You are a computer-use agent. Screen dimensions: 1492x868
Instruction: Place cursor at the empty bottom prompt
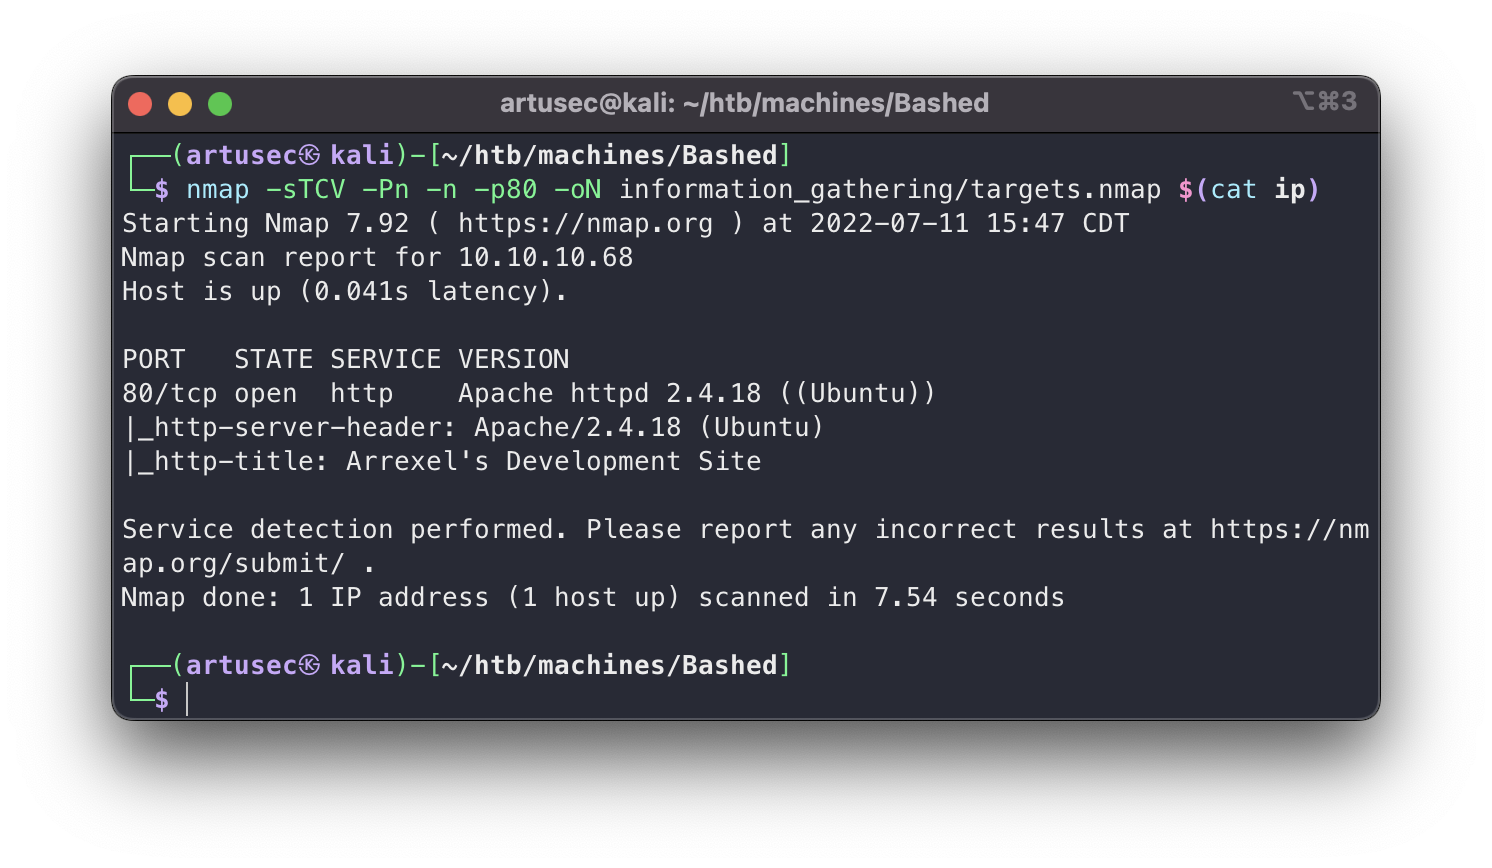click(x=188, y=699)
